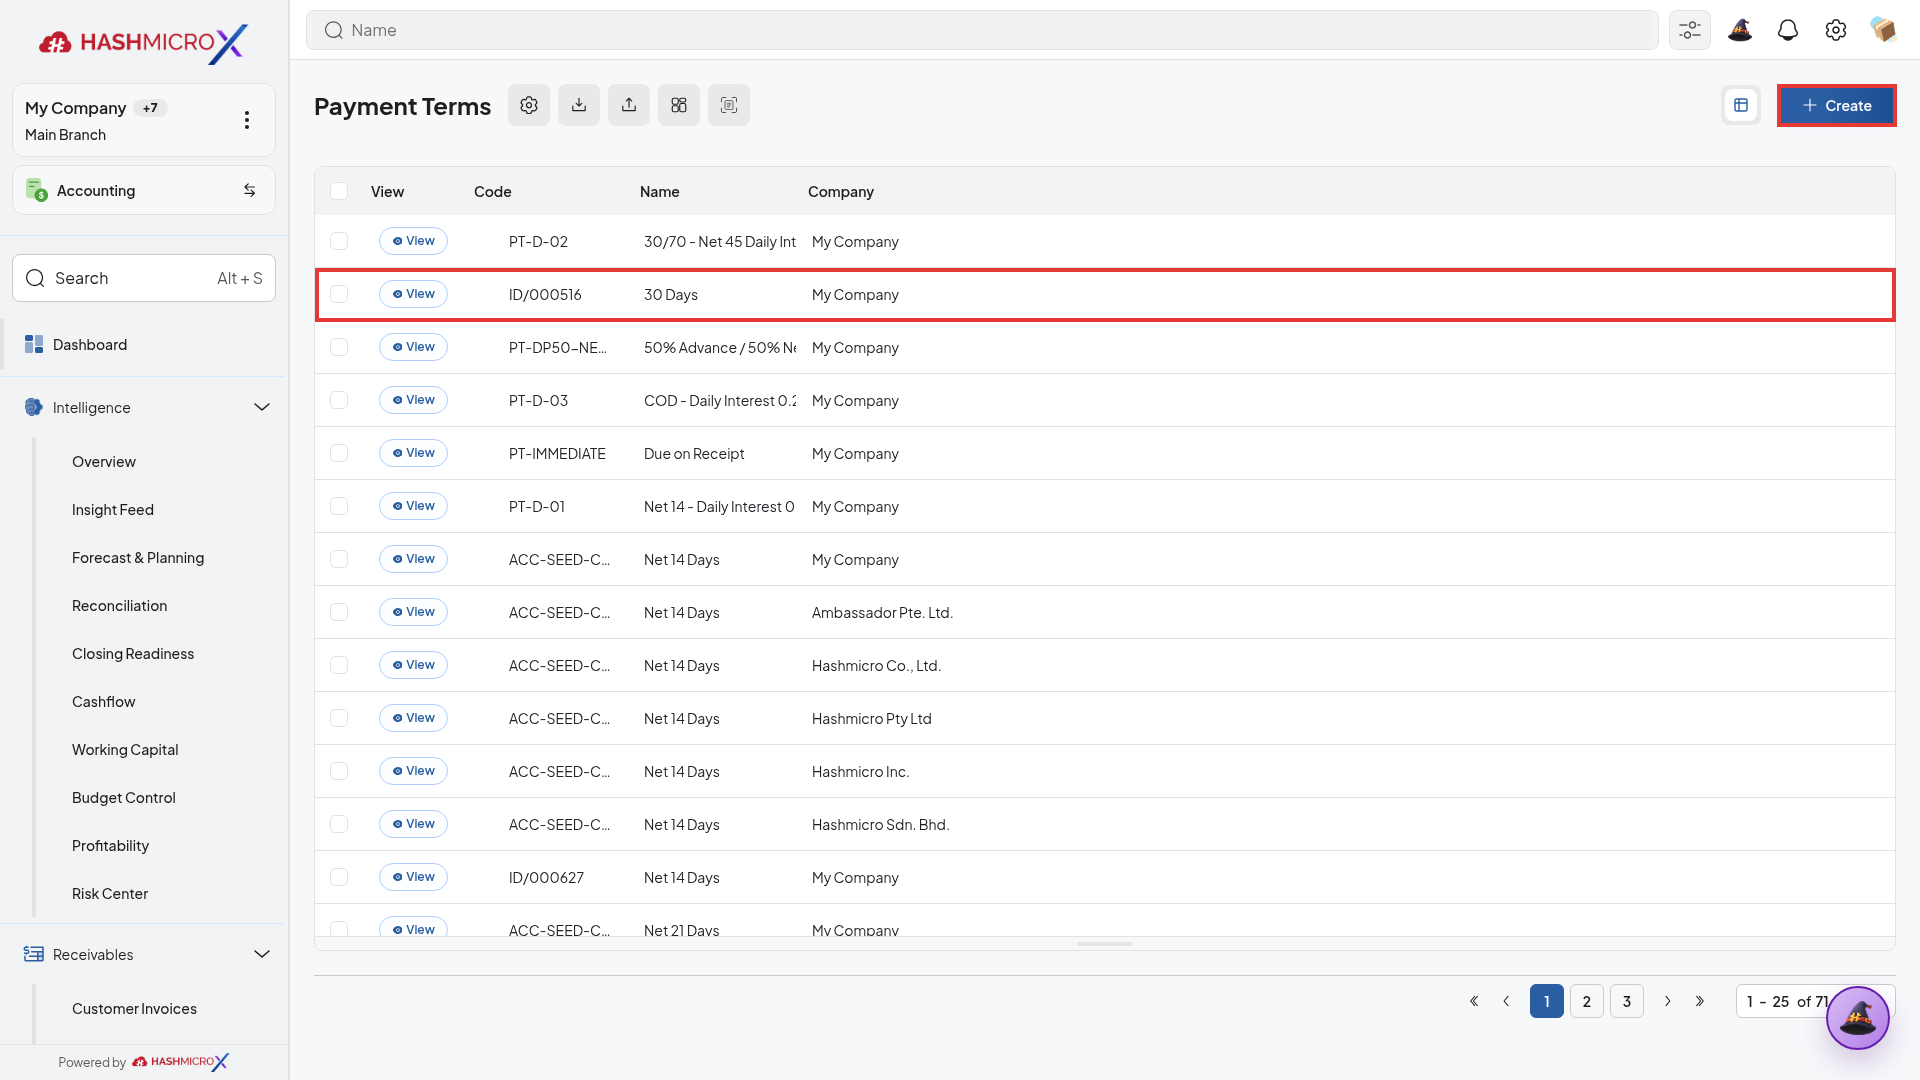Click the wizard hat icon in top bar

1740,30
